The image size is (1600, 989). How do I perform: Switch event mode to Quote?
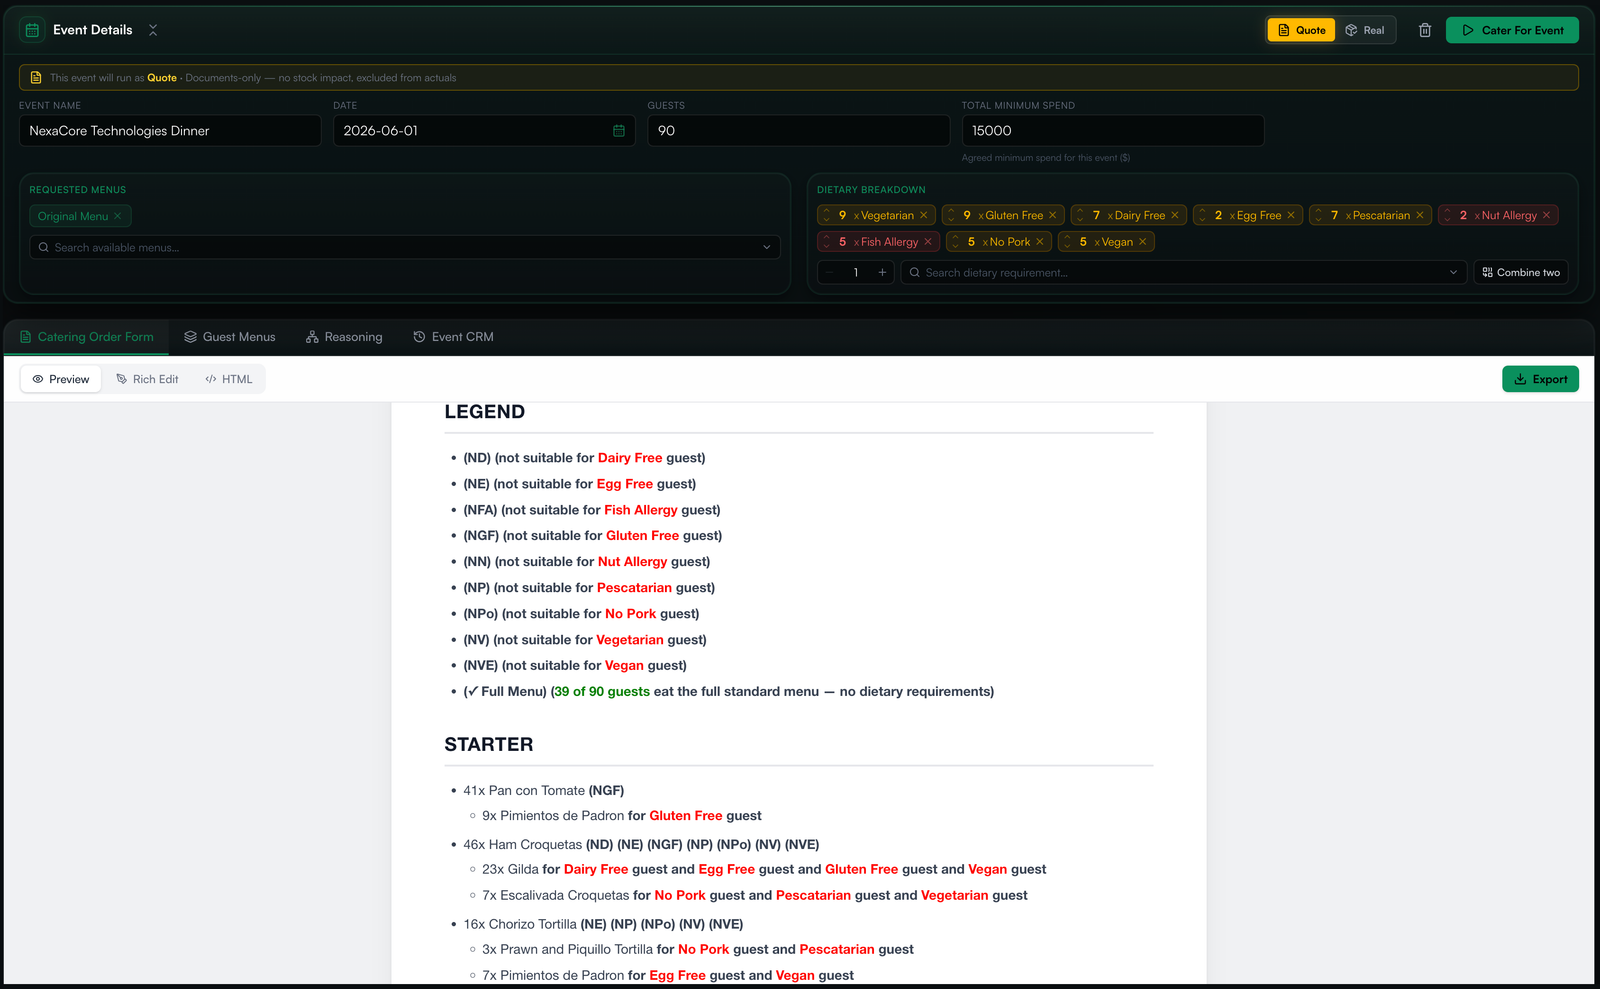tap(1301, 30)
